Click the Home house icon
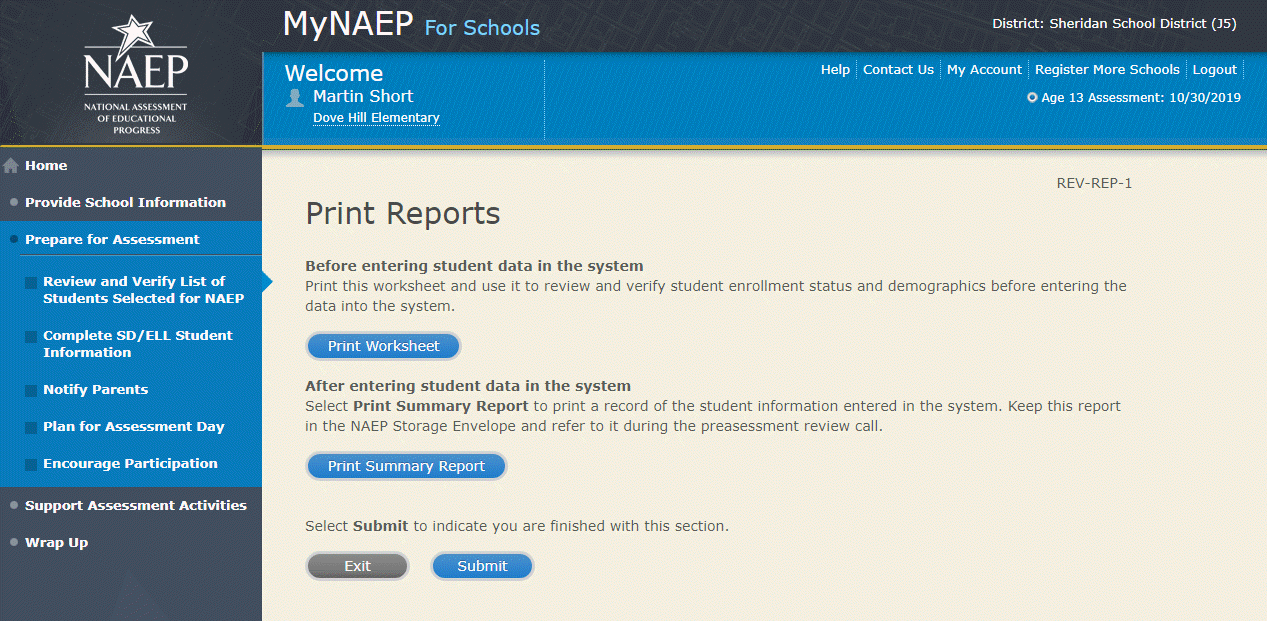The width and height of the screenshot is (1267, 621). [12, 166]
